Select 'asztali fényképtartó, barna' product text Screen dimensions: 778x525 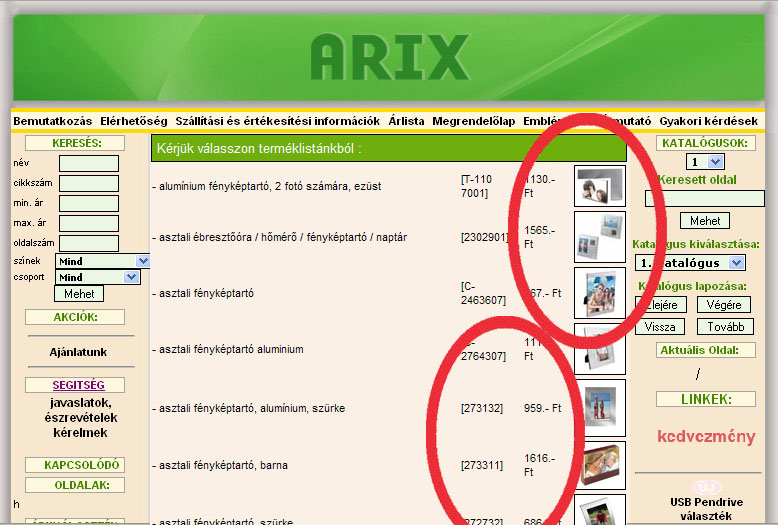click(220, 465)
